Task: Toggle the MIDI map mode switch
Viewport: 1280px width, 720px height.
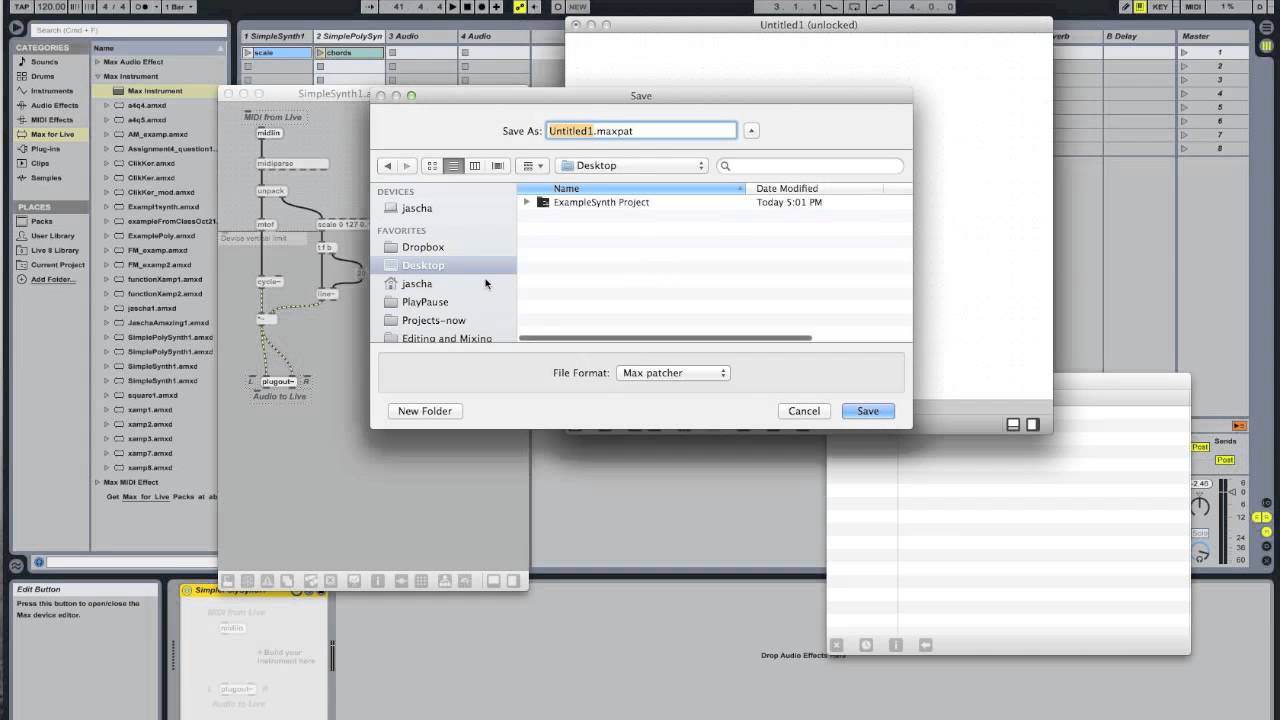Action: (1194, 7)
